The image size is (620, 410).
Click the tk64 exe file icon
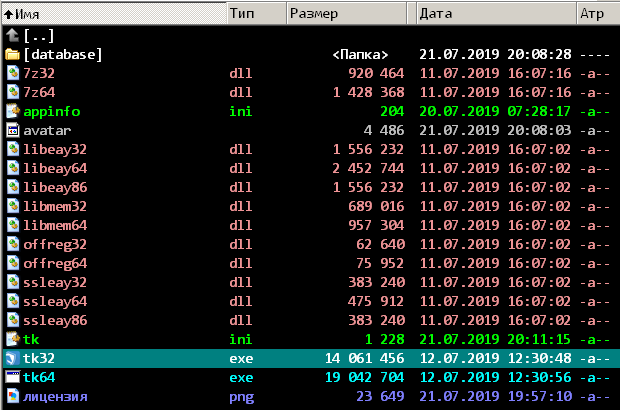pyautogui.click(x=12, y=378)
